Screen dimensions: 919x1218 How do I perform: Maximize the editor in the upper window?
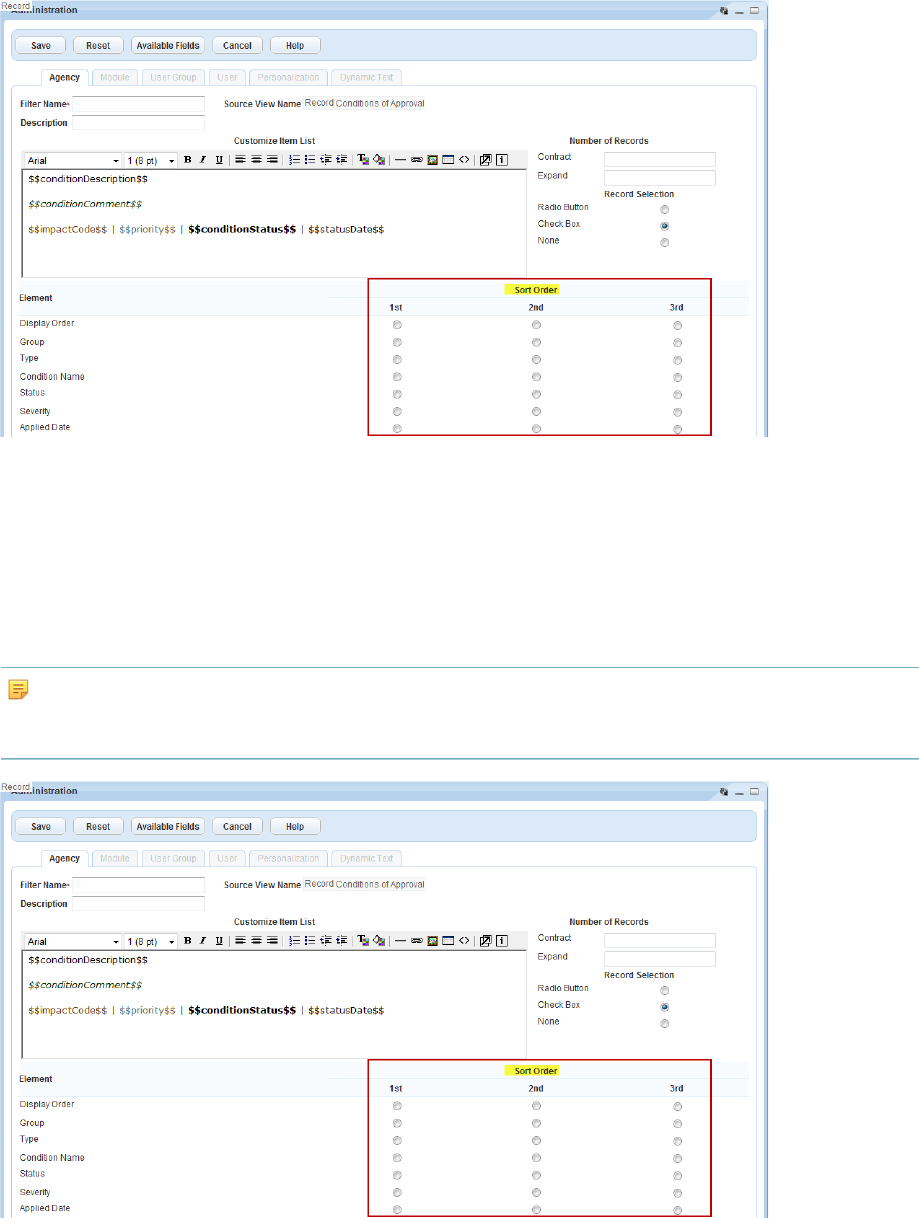tap(486, 160)
